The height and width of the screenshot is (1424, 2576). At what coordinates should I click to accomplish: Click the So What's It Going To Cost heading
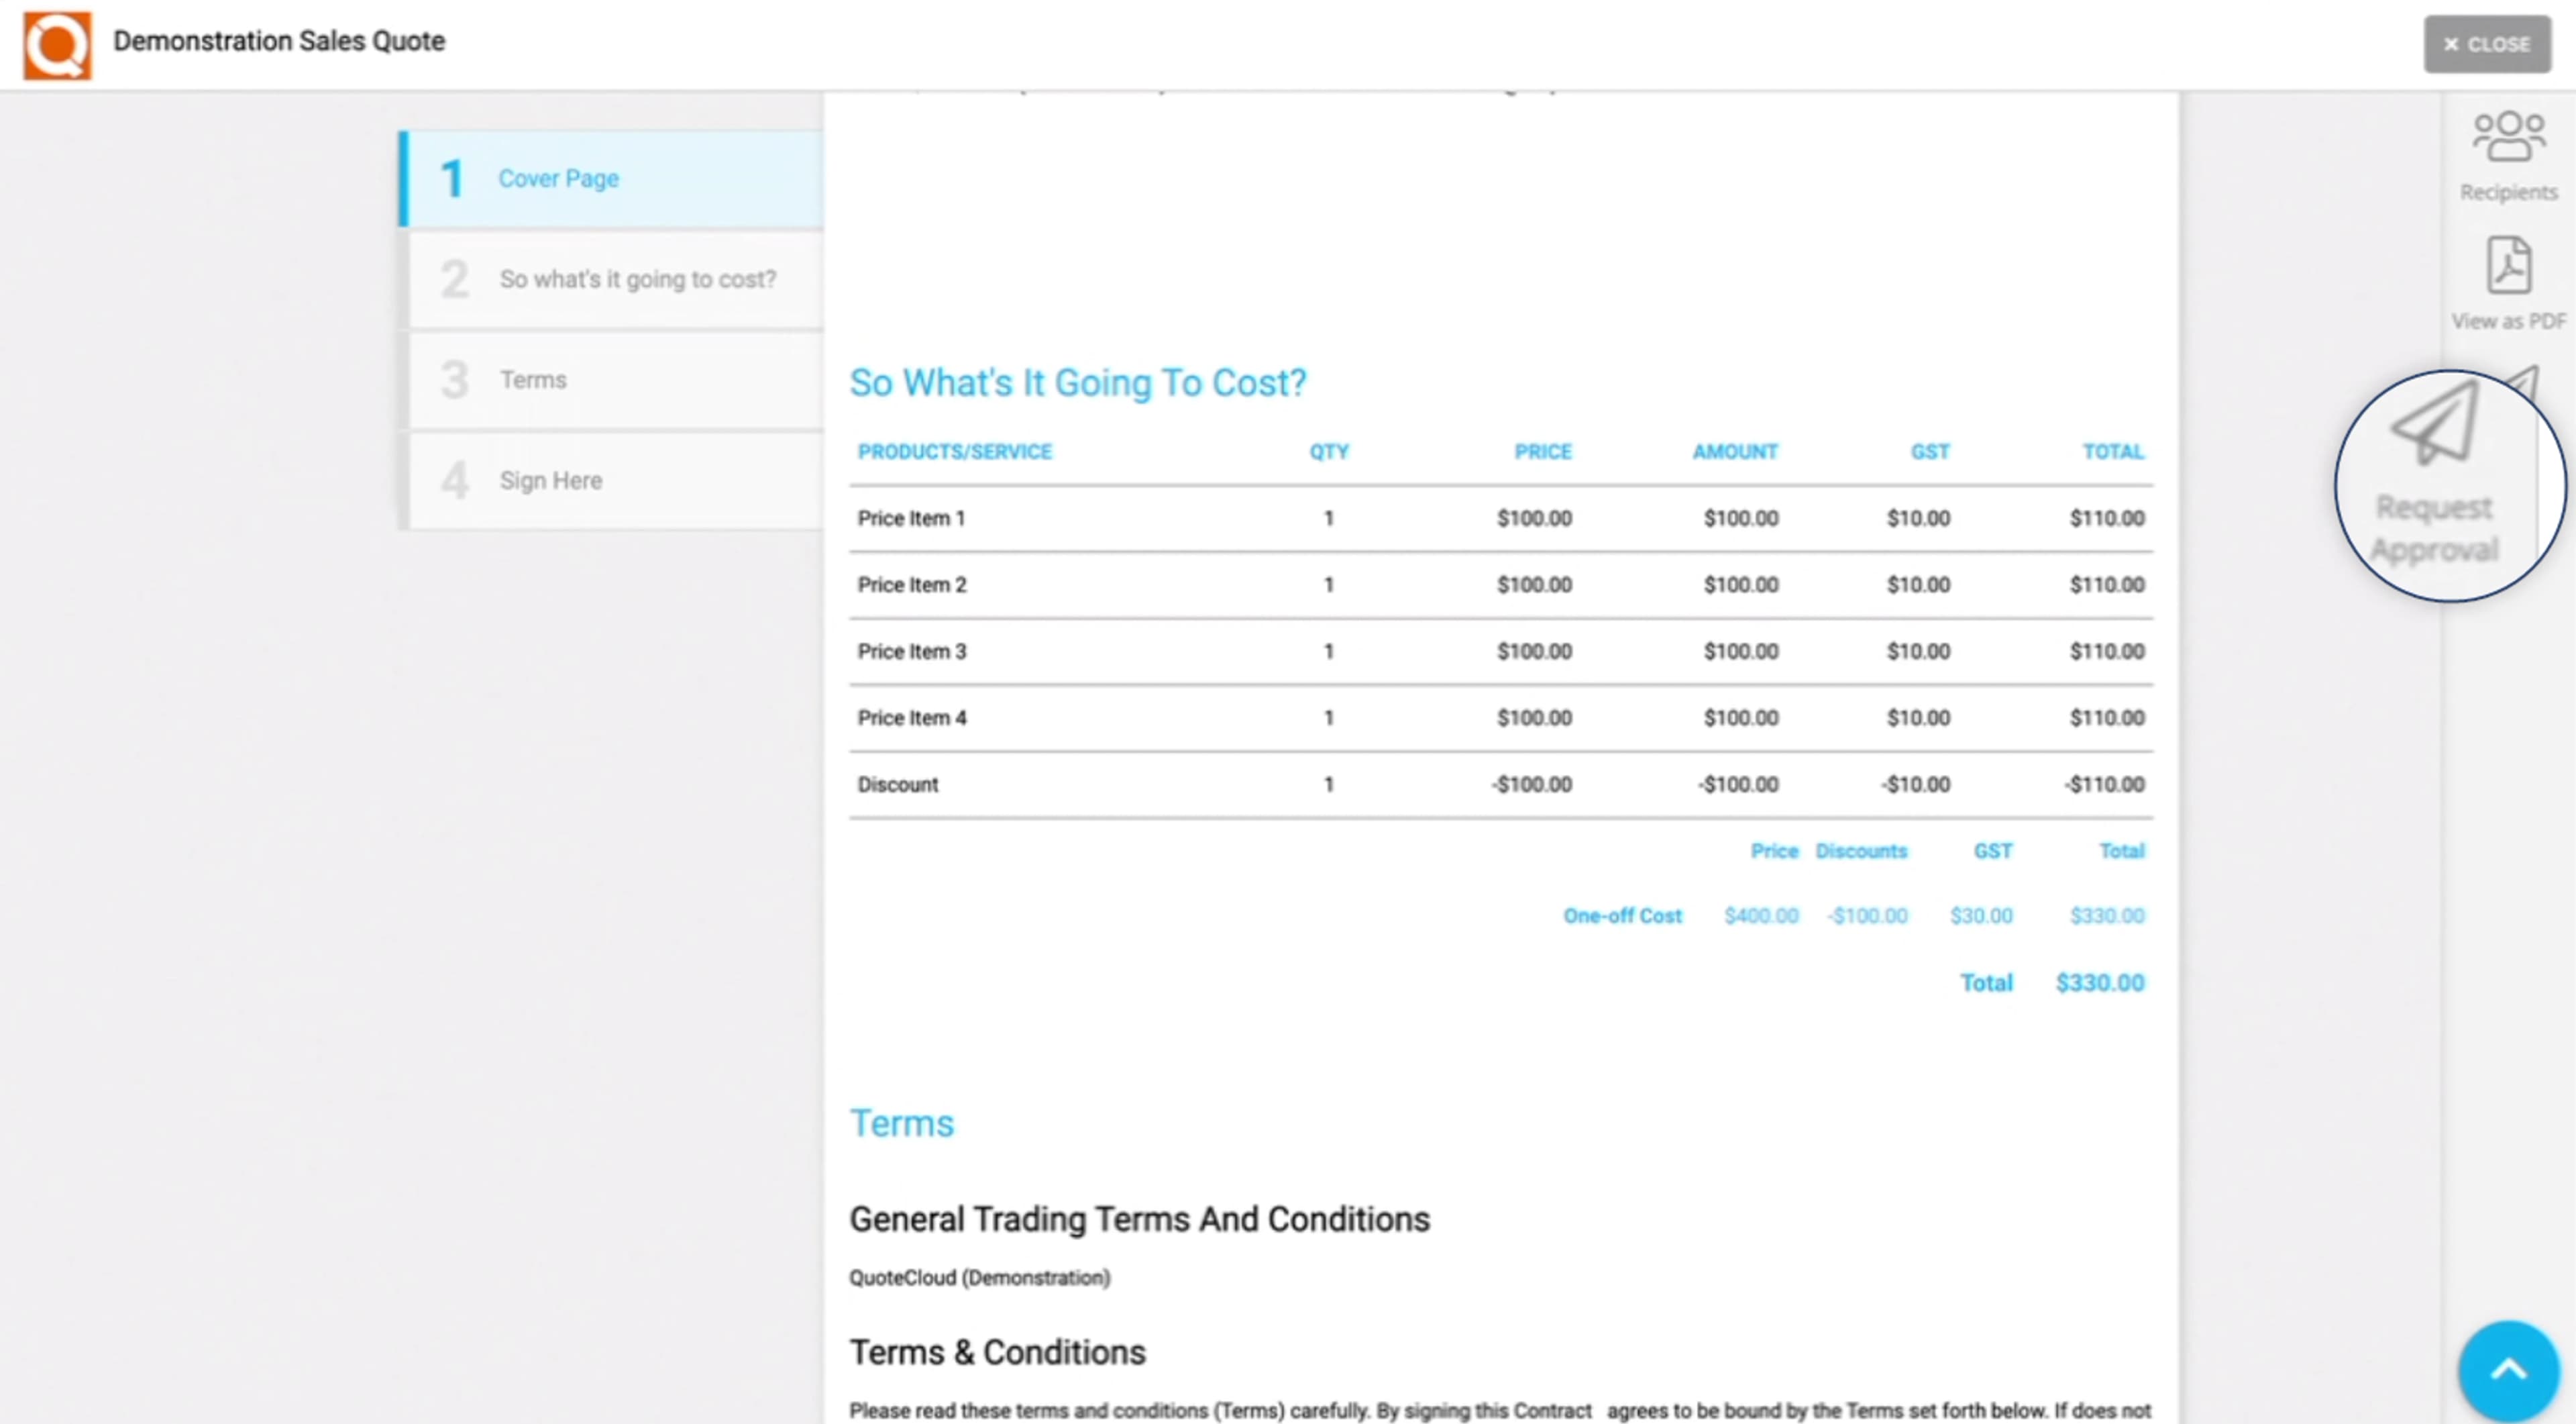pos(1077,382)
